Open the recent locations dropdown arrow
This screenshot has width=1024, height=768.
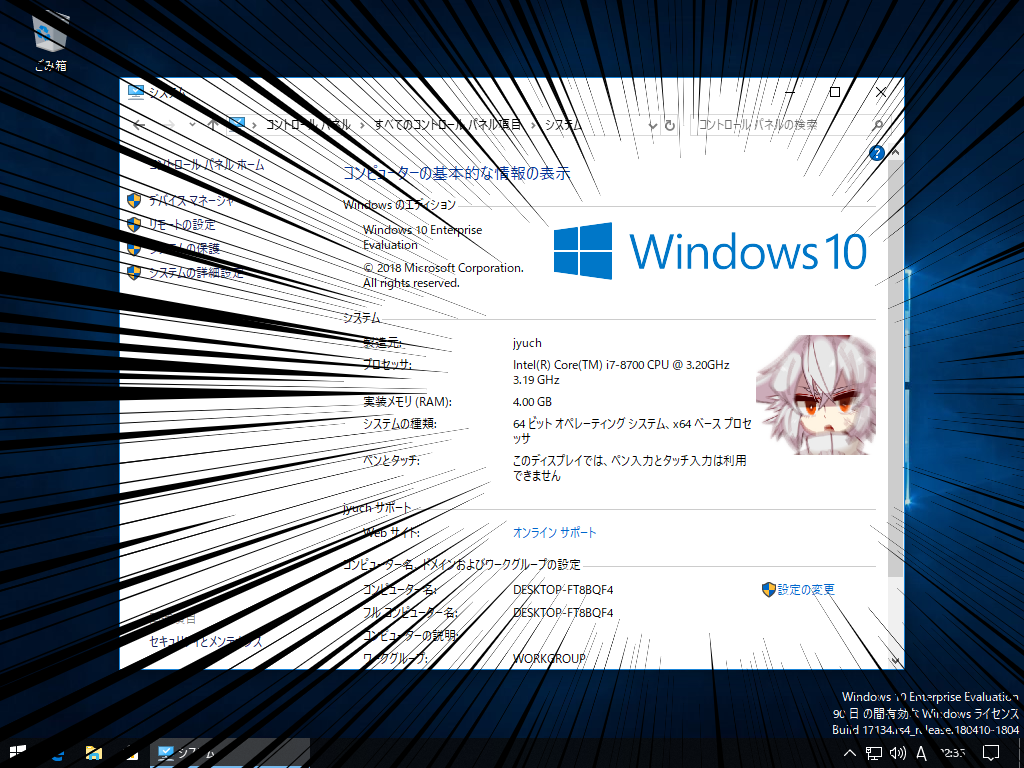[192, 125]
